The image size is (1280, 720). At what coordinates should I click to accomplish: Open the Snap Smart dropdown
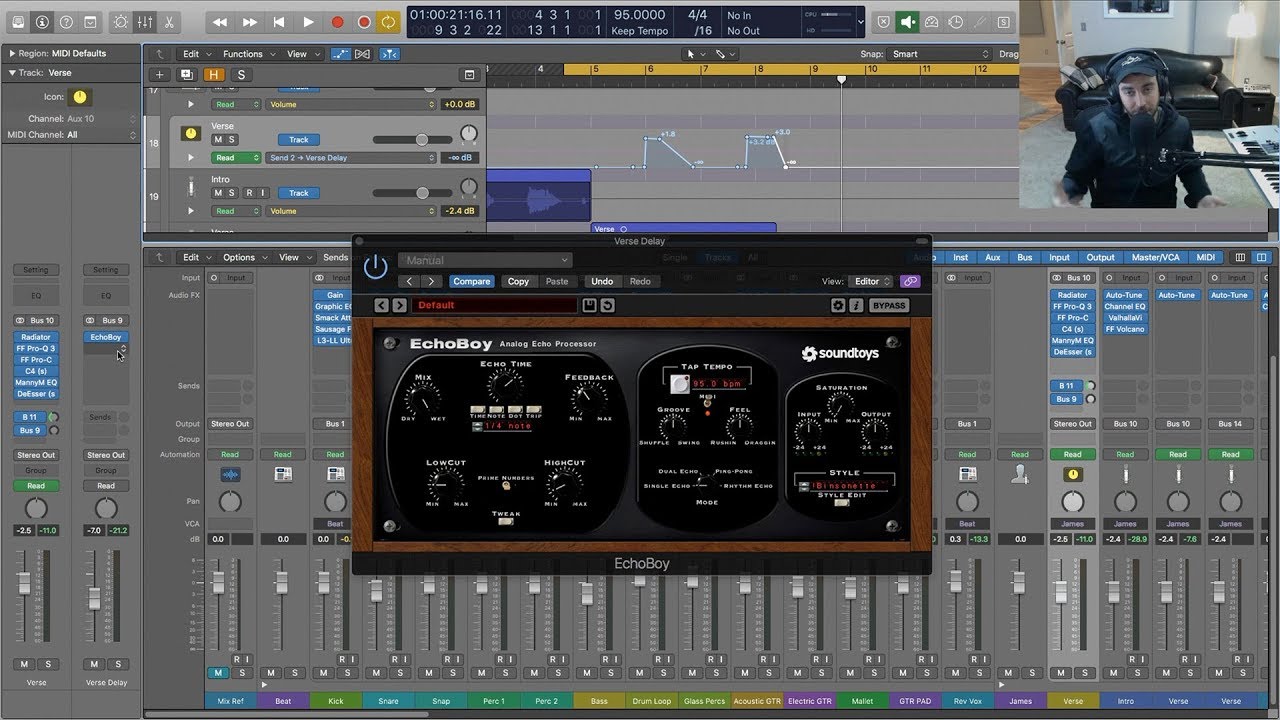pos(939,54)
